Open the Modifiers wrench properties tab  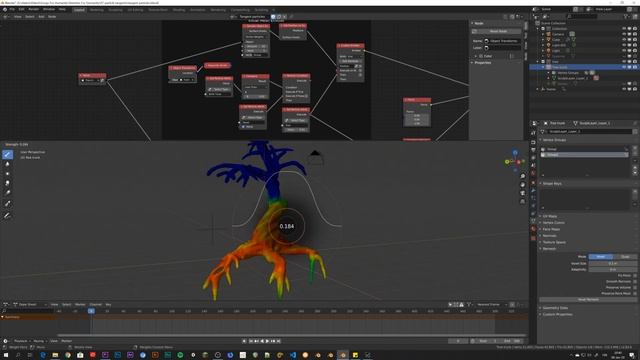point(533,191)
